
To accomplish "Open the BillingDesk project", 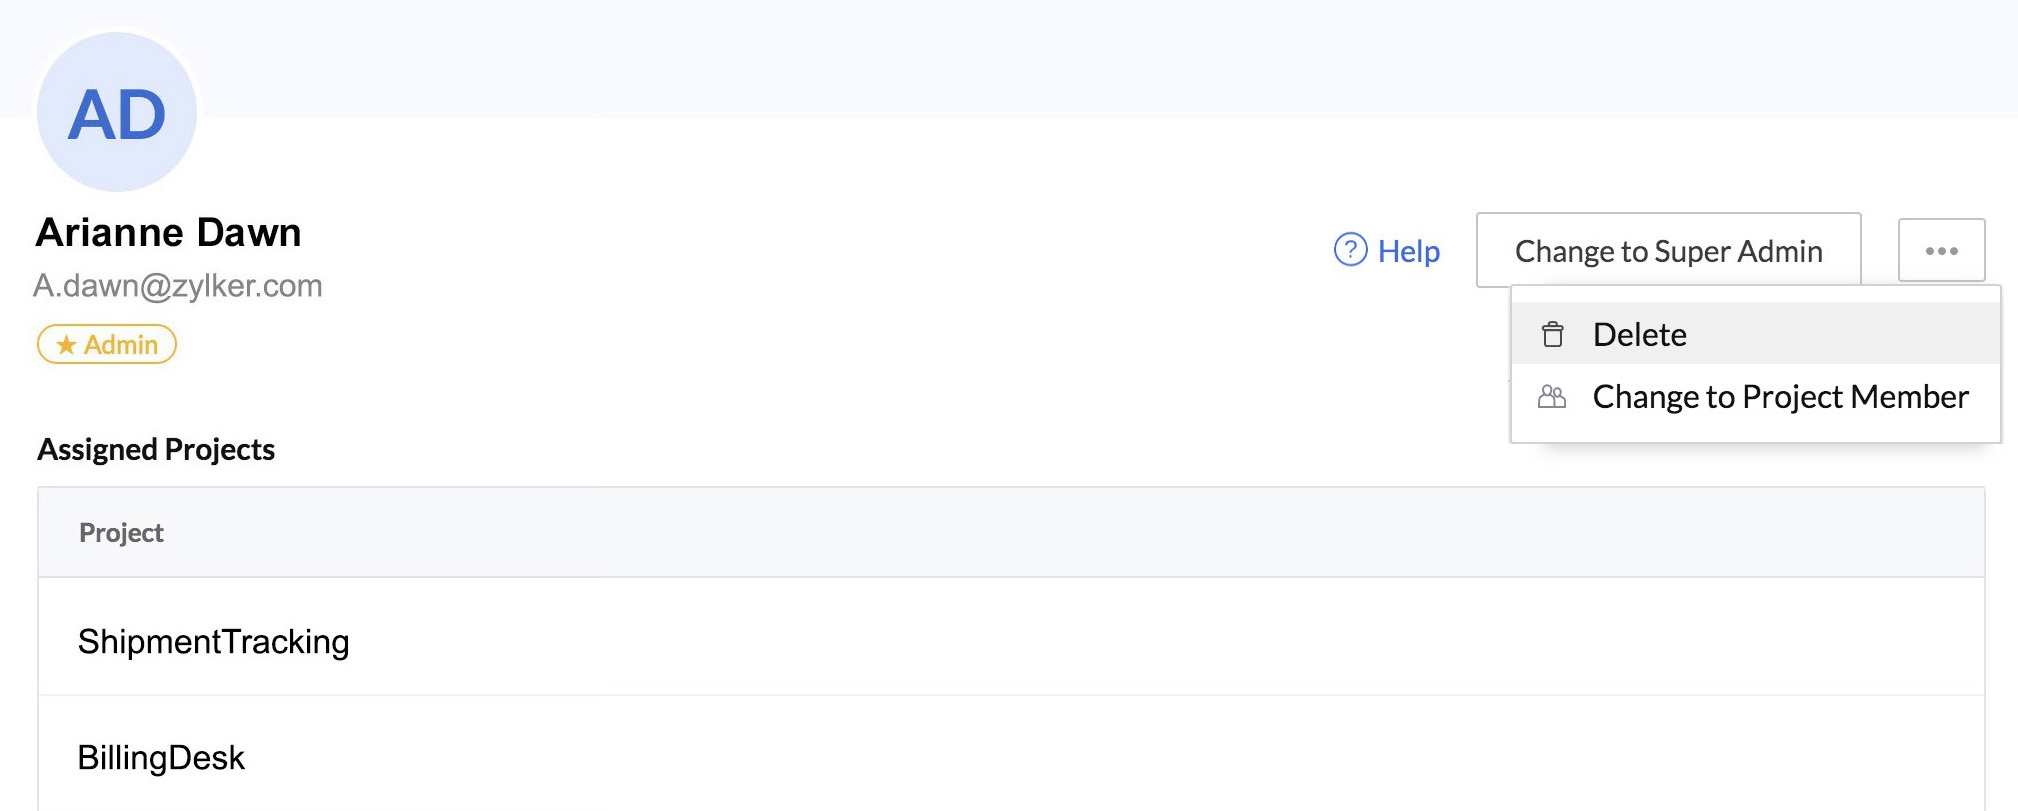I will click(161, 758).
